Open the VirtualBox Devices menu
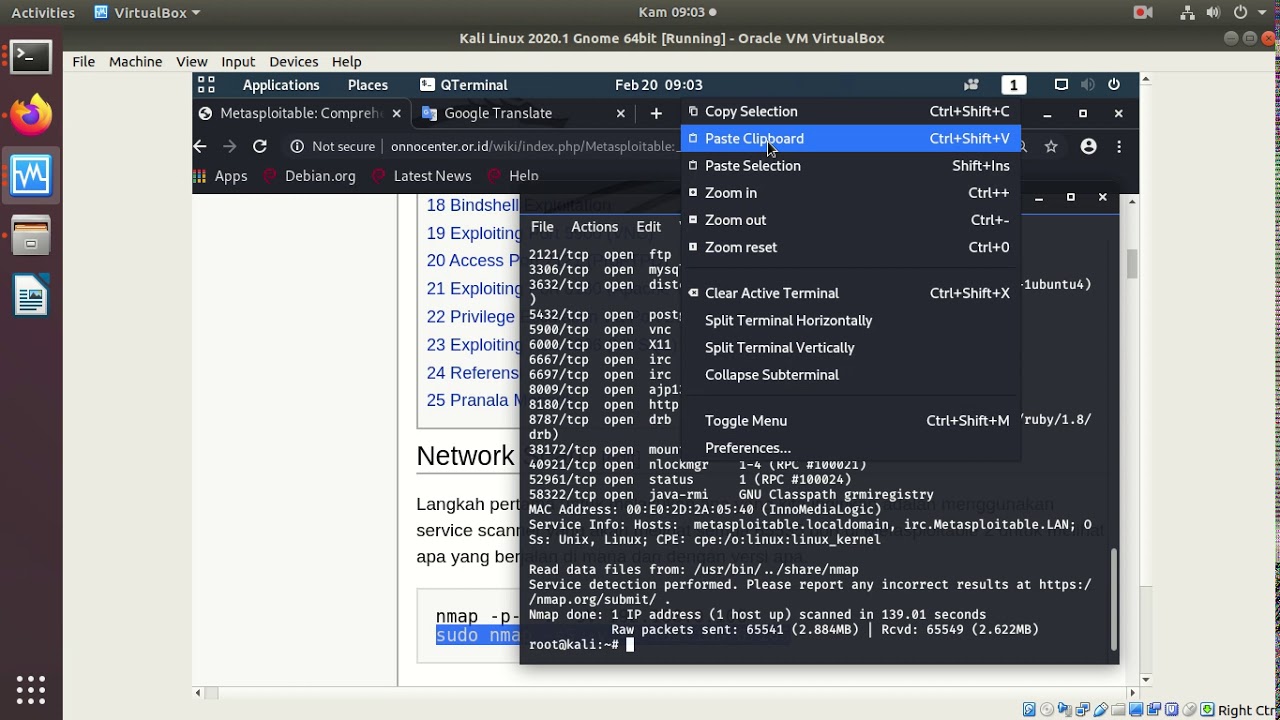Viewport: 1280px width, 720px height. (x=294, y=61)
